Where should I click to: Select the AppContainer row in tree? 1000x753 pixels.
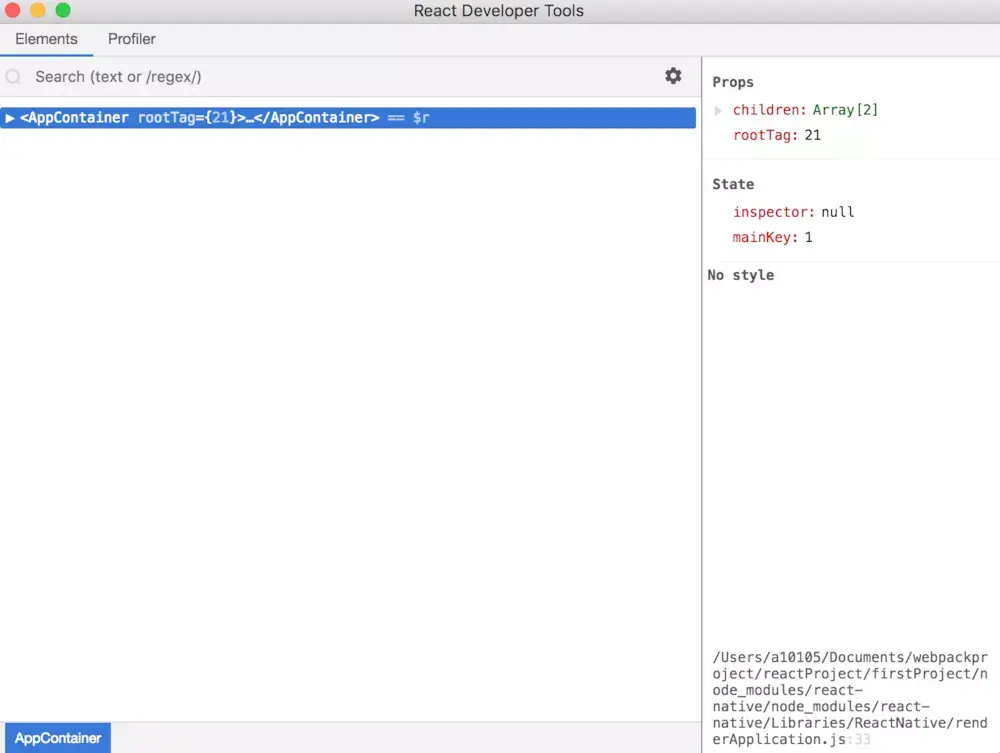[x=348, y=117]
